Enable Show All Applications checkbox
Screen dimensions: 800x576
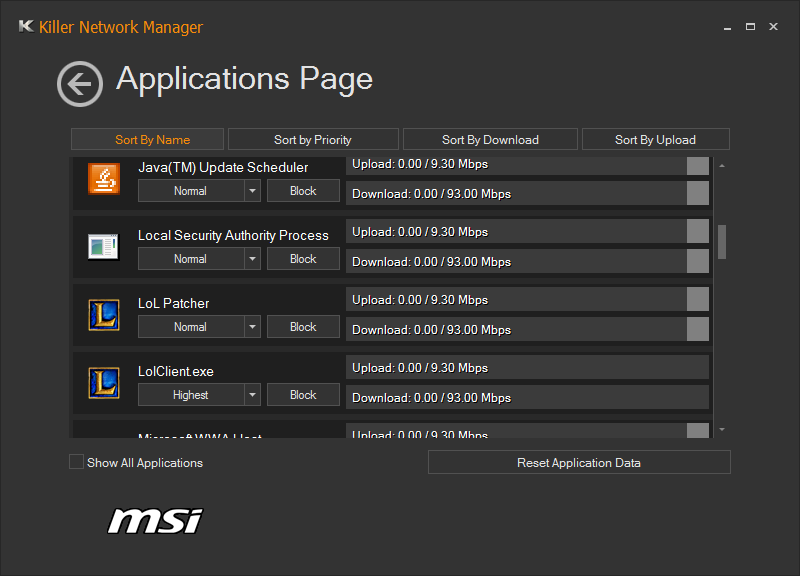[76, 462]
